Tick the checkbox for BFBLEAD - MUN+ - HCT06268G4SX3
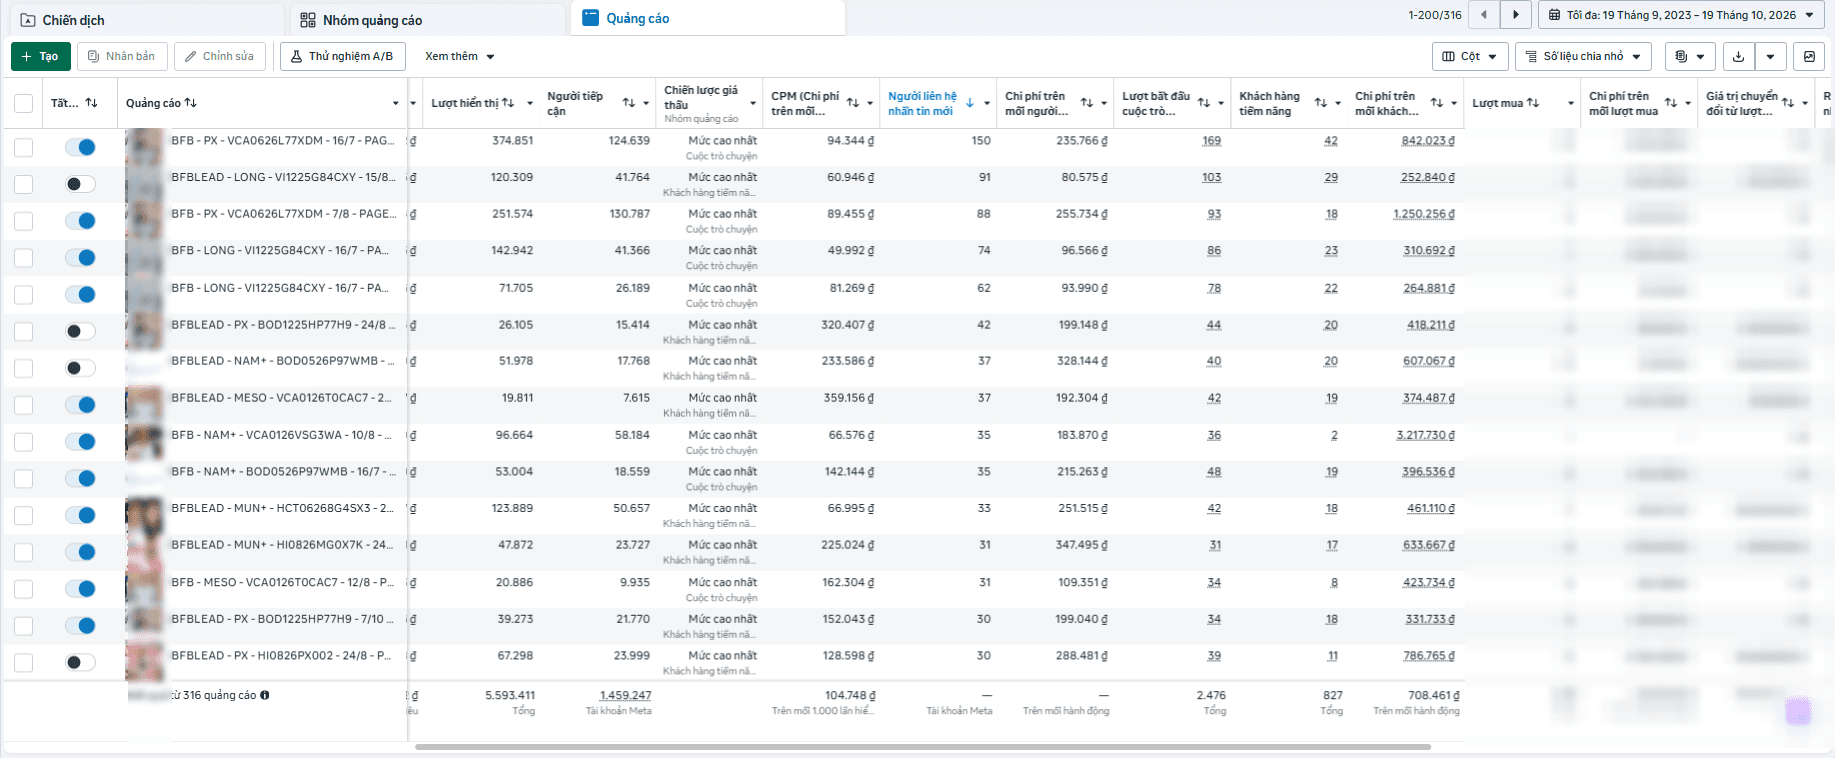 24,515
